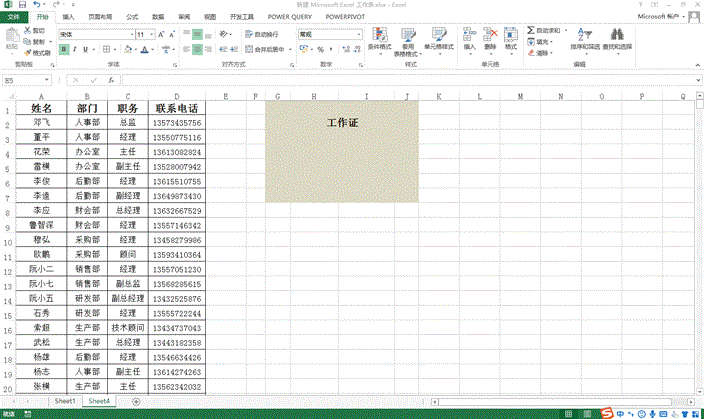The height and width of the screenshot is (419, 704).
Task: Toggle Bold formatting
Action: (64, 49)
